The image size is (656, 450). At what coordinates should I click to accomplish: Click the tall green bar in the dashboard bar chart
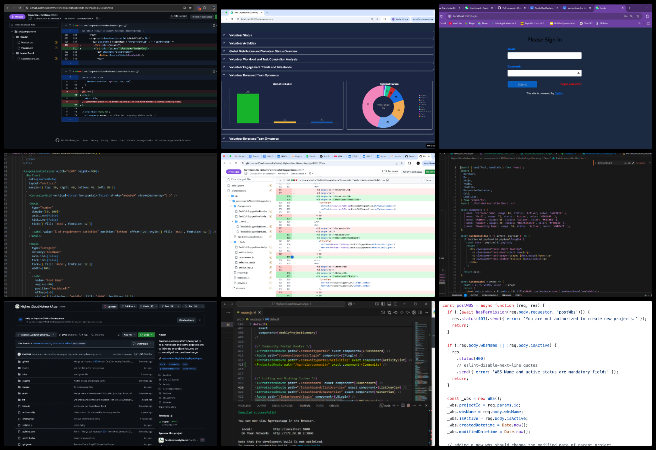click(248, 108)
